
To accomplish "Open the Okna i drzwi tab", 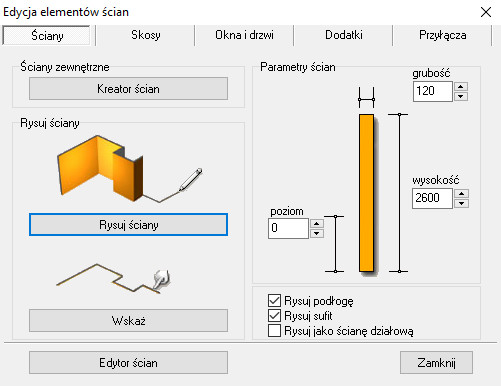I will point(244,35).
